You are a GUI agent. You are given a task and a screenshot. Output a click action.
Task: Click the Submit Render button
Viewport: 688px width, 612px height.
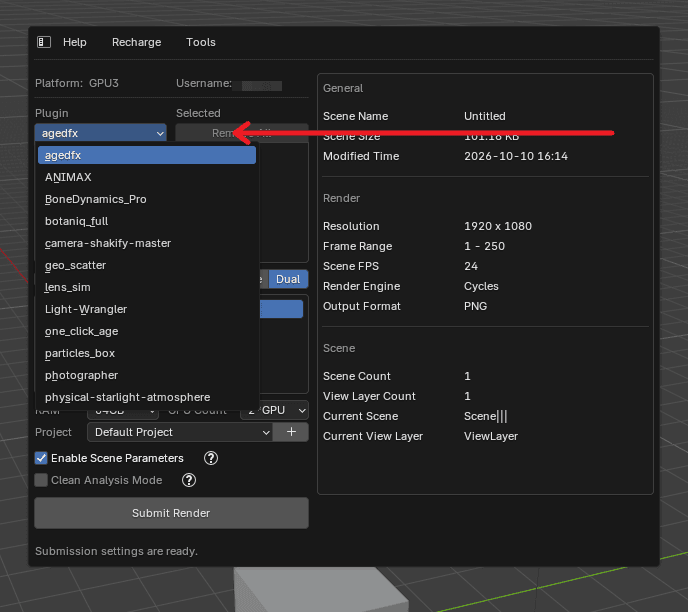172,513
